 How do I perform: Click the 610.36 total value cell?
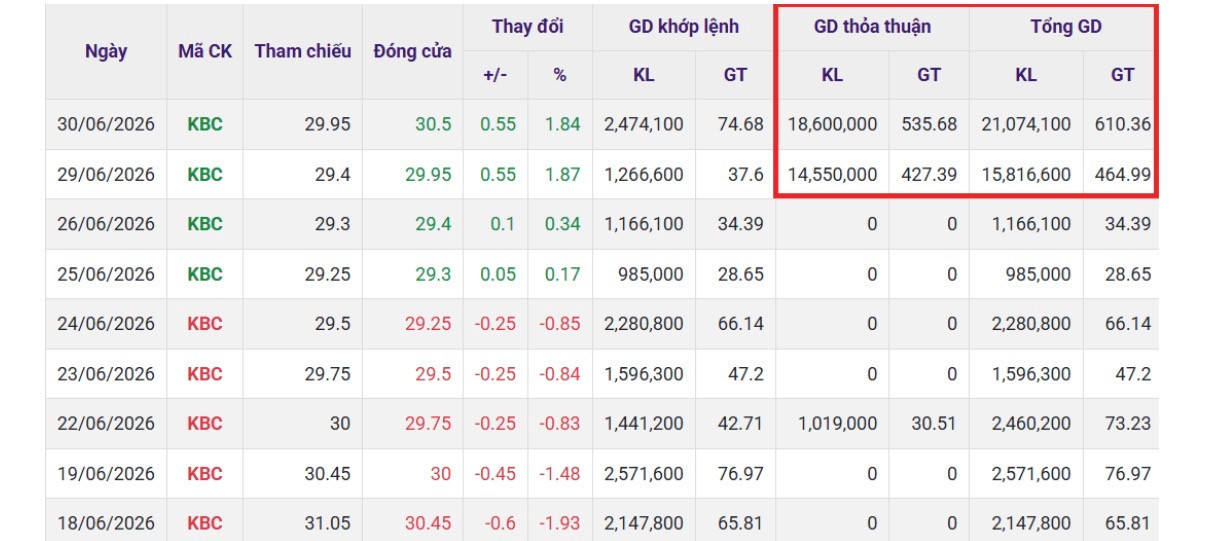coord(1123,125)
